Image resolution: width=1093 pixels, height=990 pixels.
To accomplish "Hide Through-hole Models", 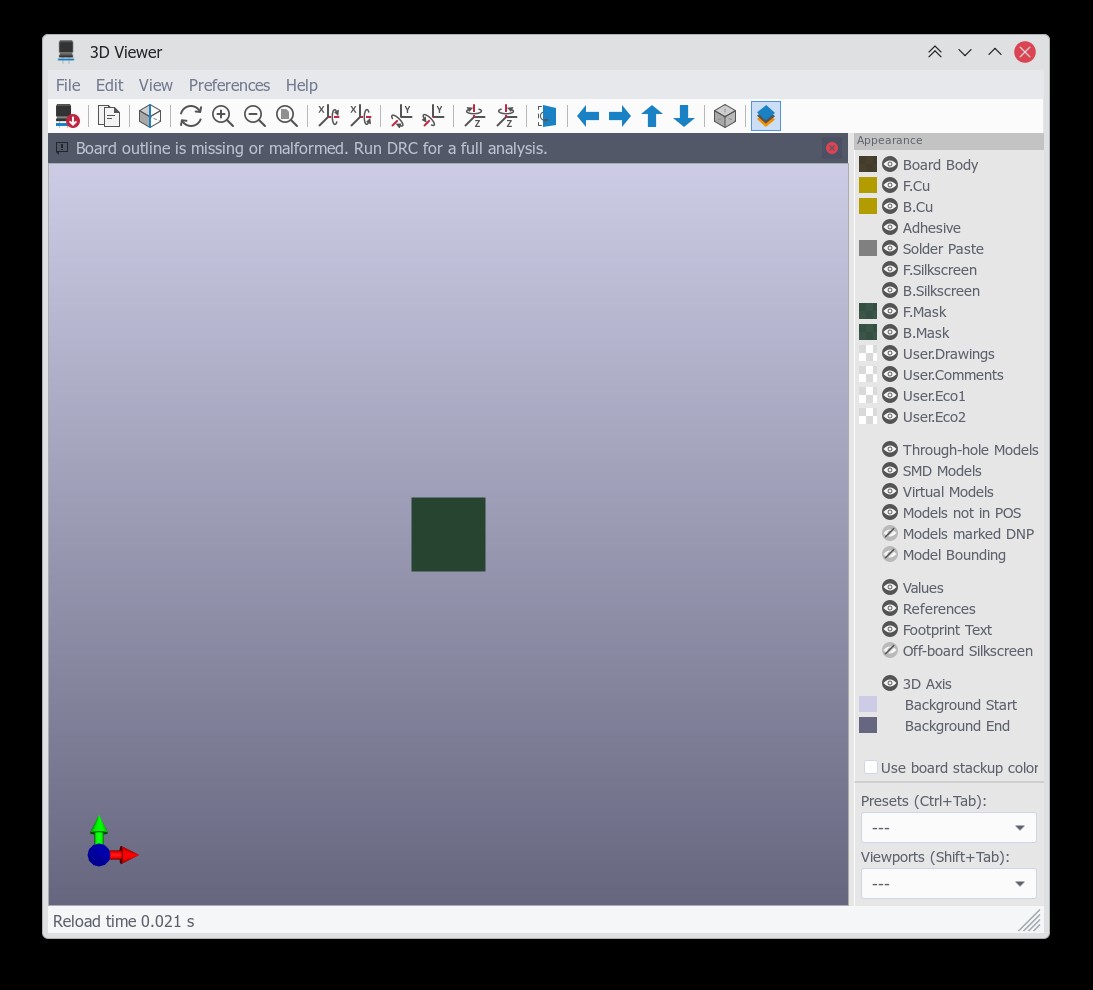I will pos(889,449).
